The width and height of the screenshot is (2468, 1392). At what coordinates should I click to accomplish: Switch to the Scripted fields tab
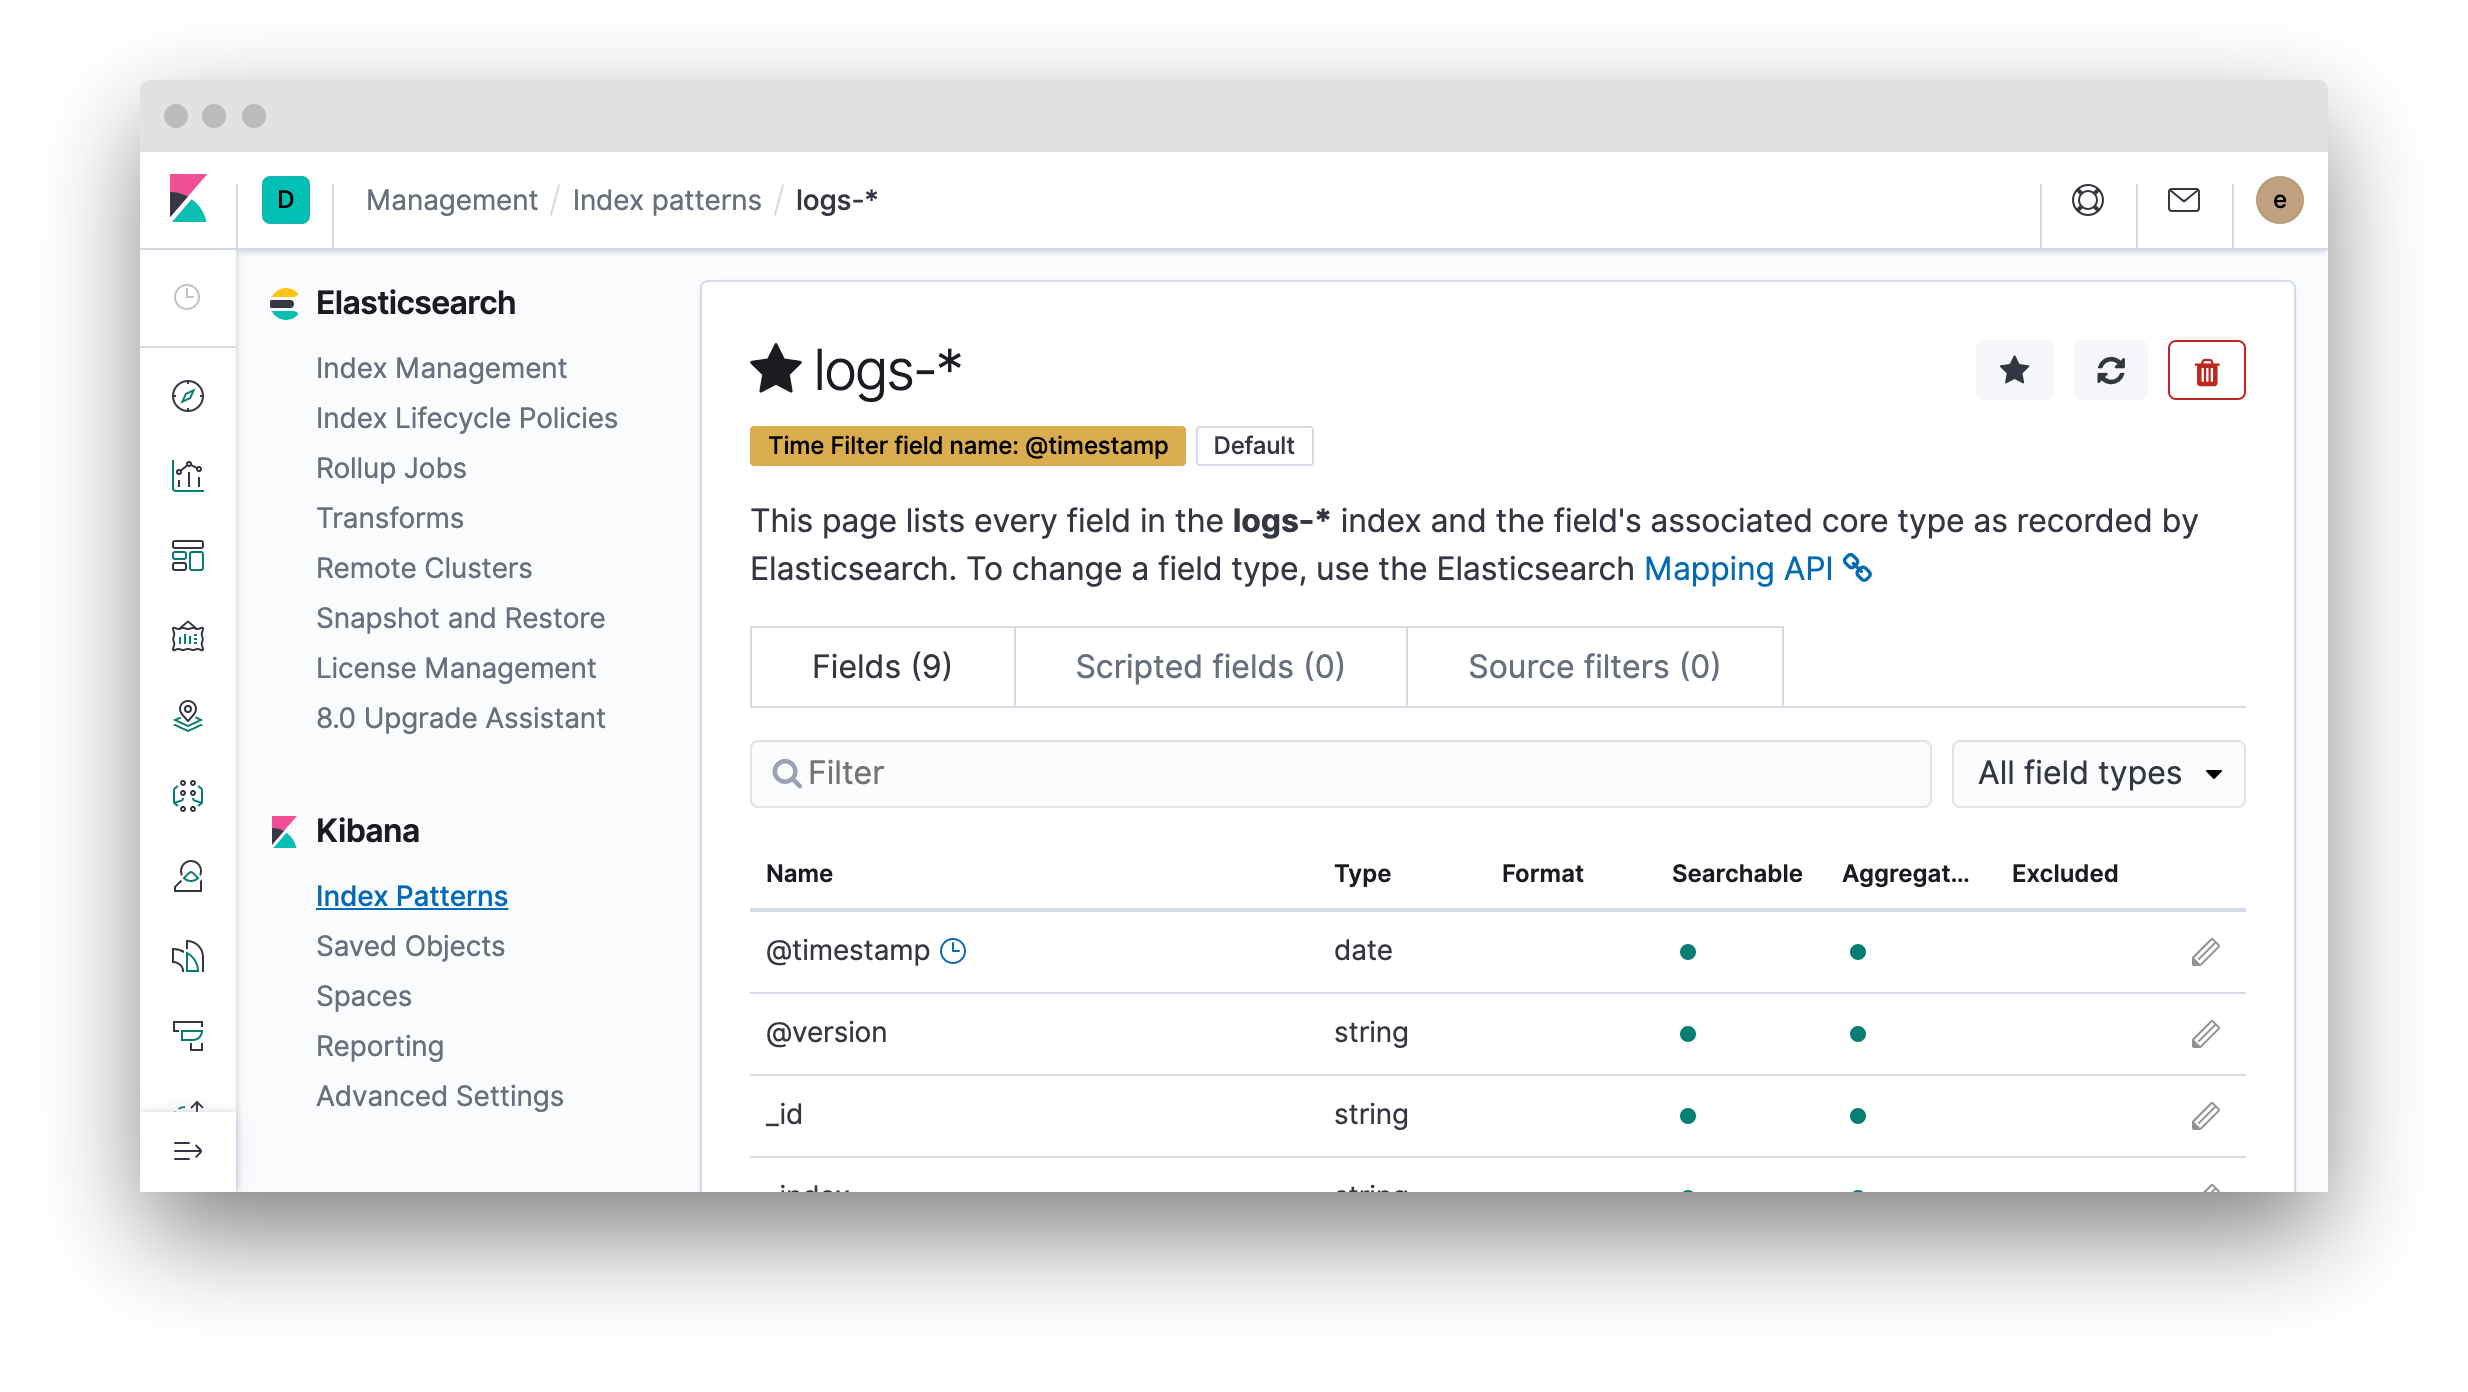(x=1210, y=667)
